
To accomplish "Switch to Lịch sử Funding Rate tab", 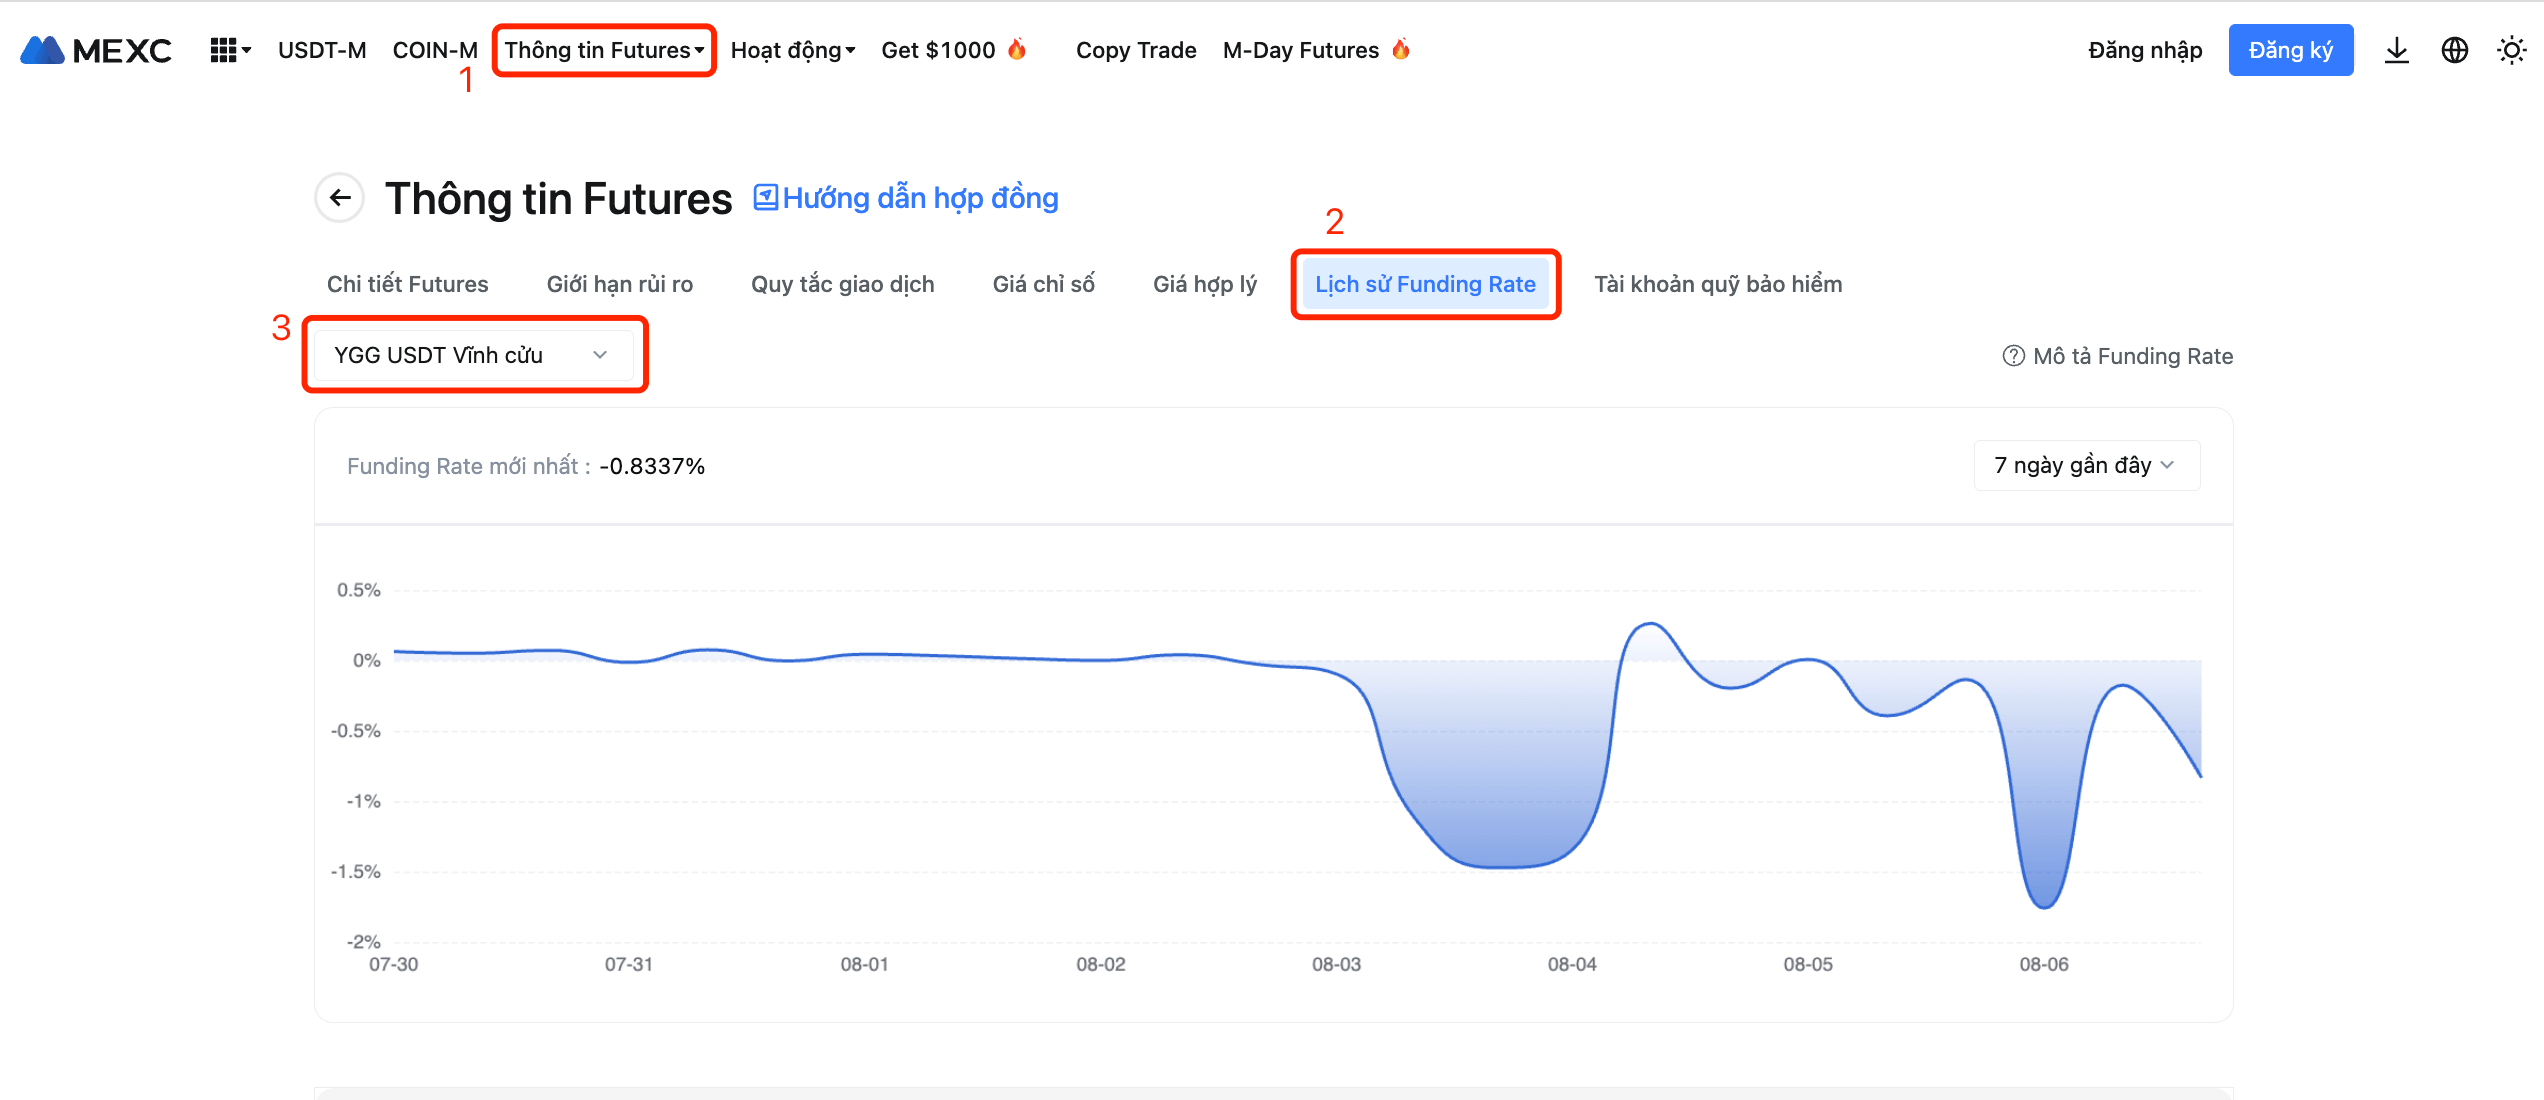I will point(1424,284).
